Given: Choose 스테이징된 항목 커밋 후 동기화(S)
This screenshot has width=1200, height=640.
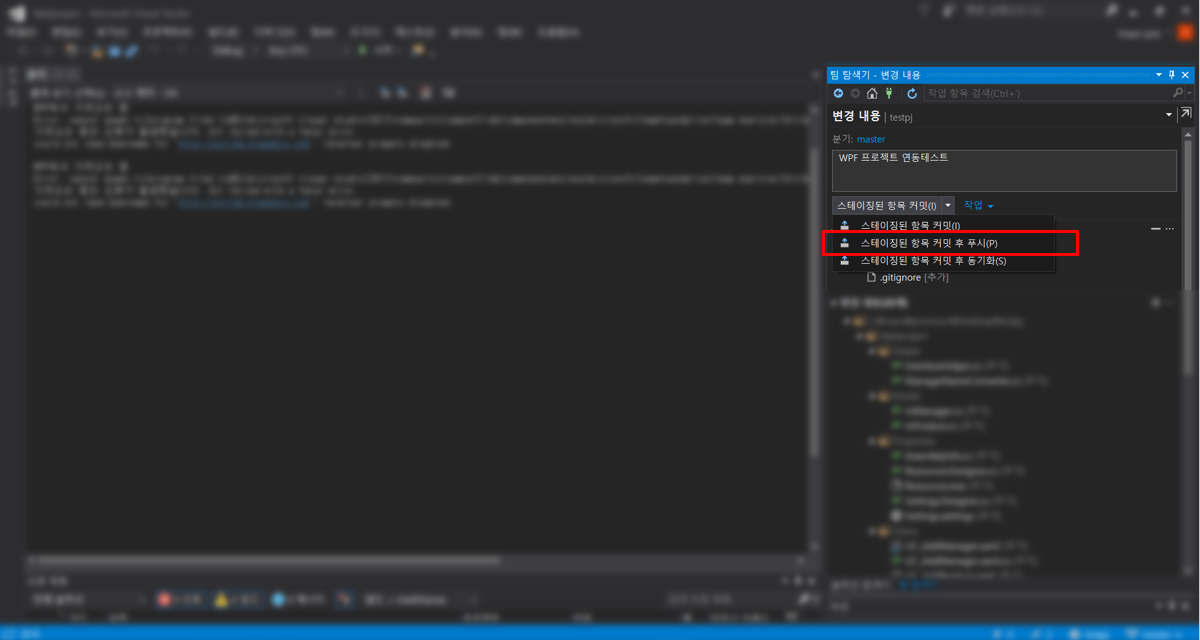Looking at the screenshot, I should click(x=943, y=261).
